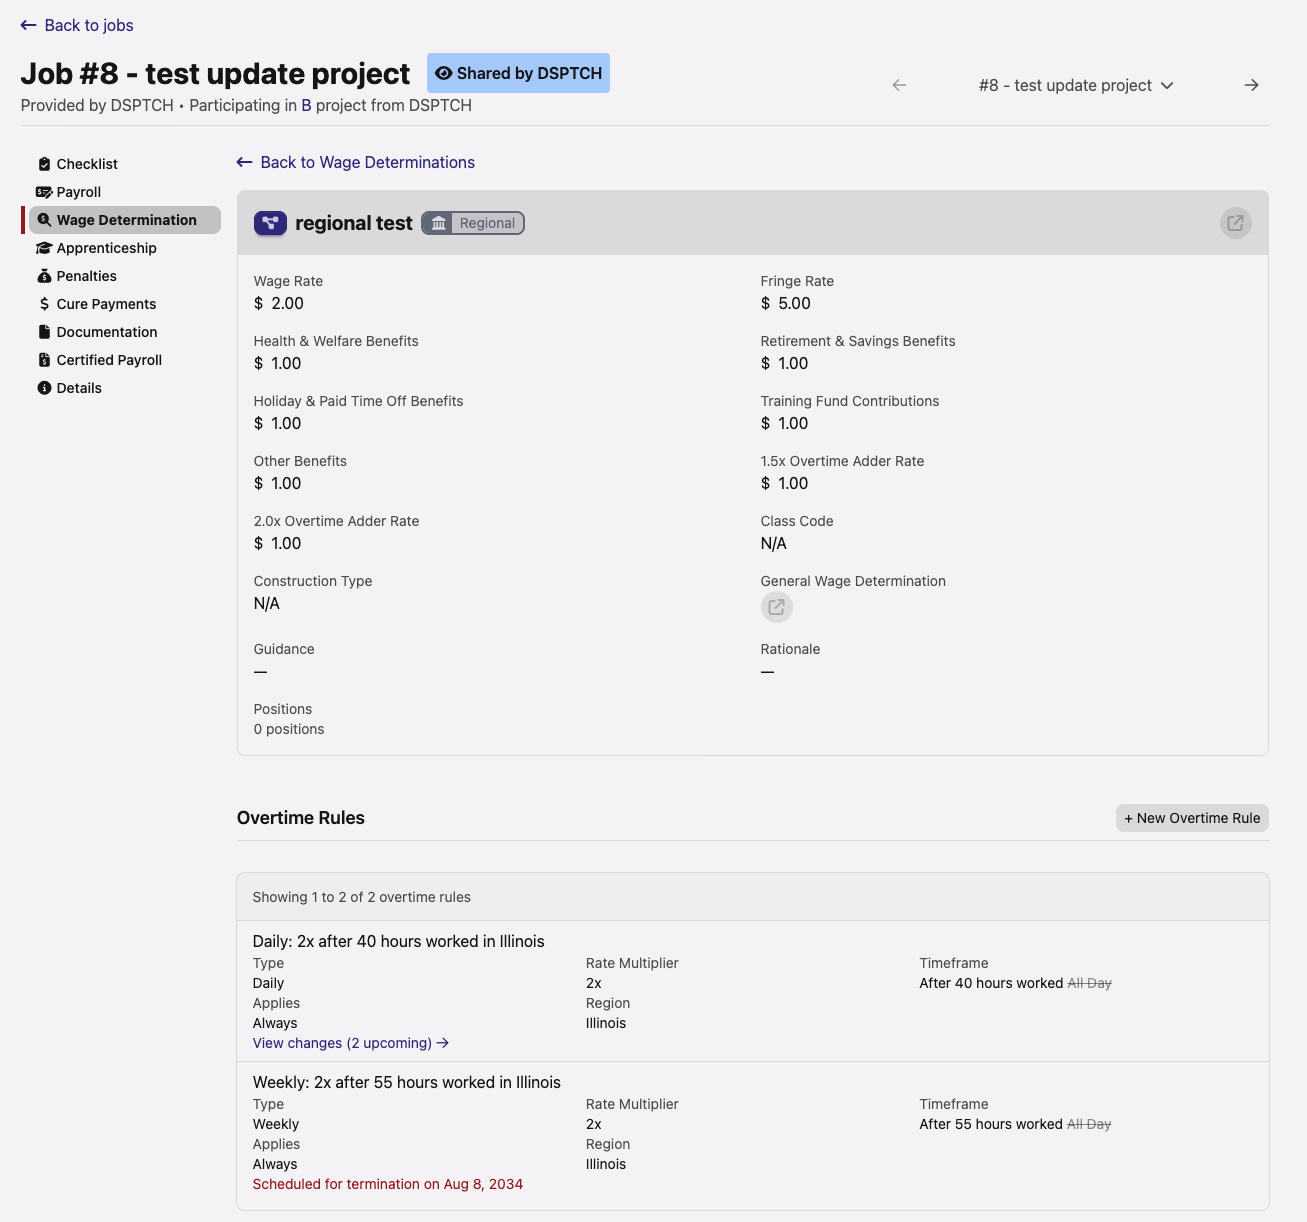Click the Cure Payments dollar icon
Image resolution: width=1307 pixels, height=1222 pixels.
pos(44,304)
